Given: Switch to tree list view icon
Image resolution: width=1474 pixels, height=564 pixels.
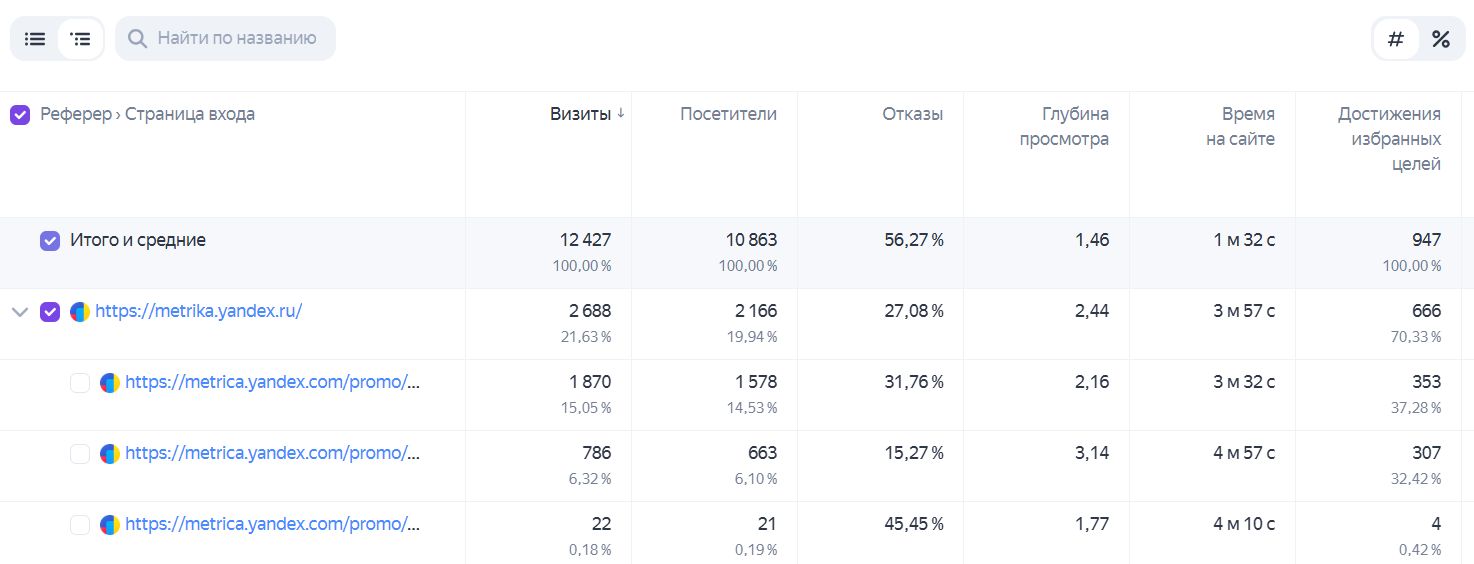Looking at the screenshot, I should [x=80, y=39].
